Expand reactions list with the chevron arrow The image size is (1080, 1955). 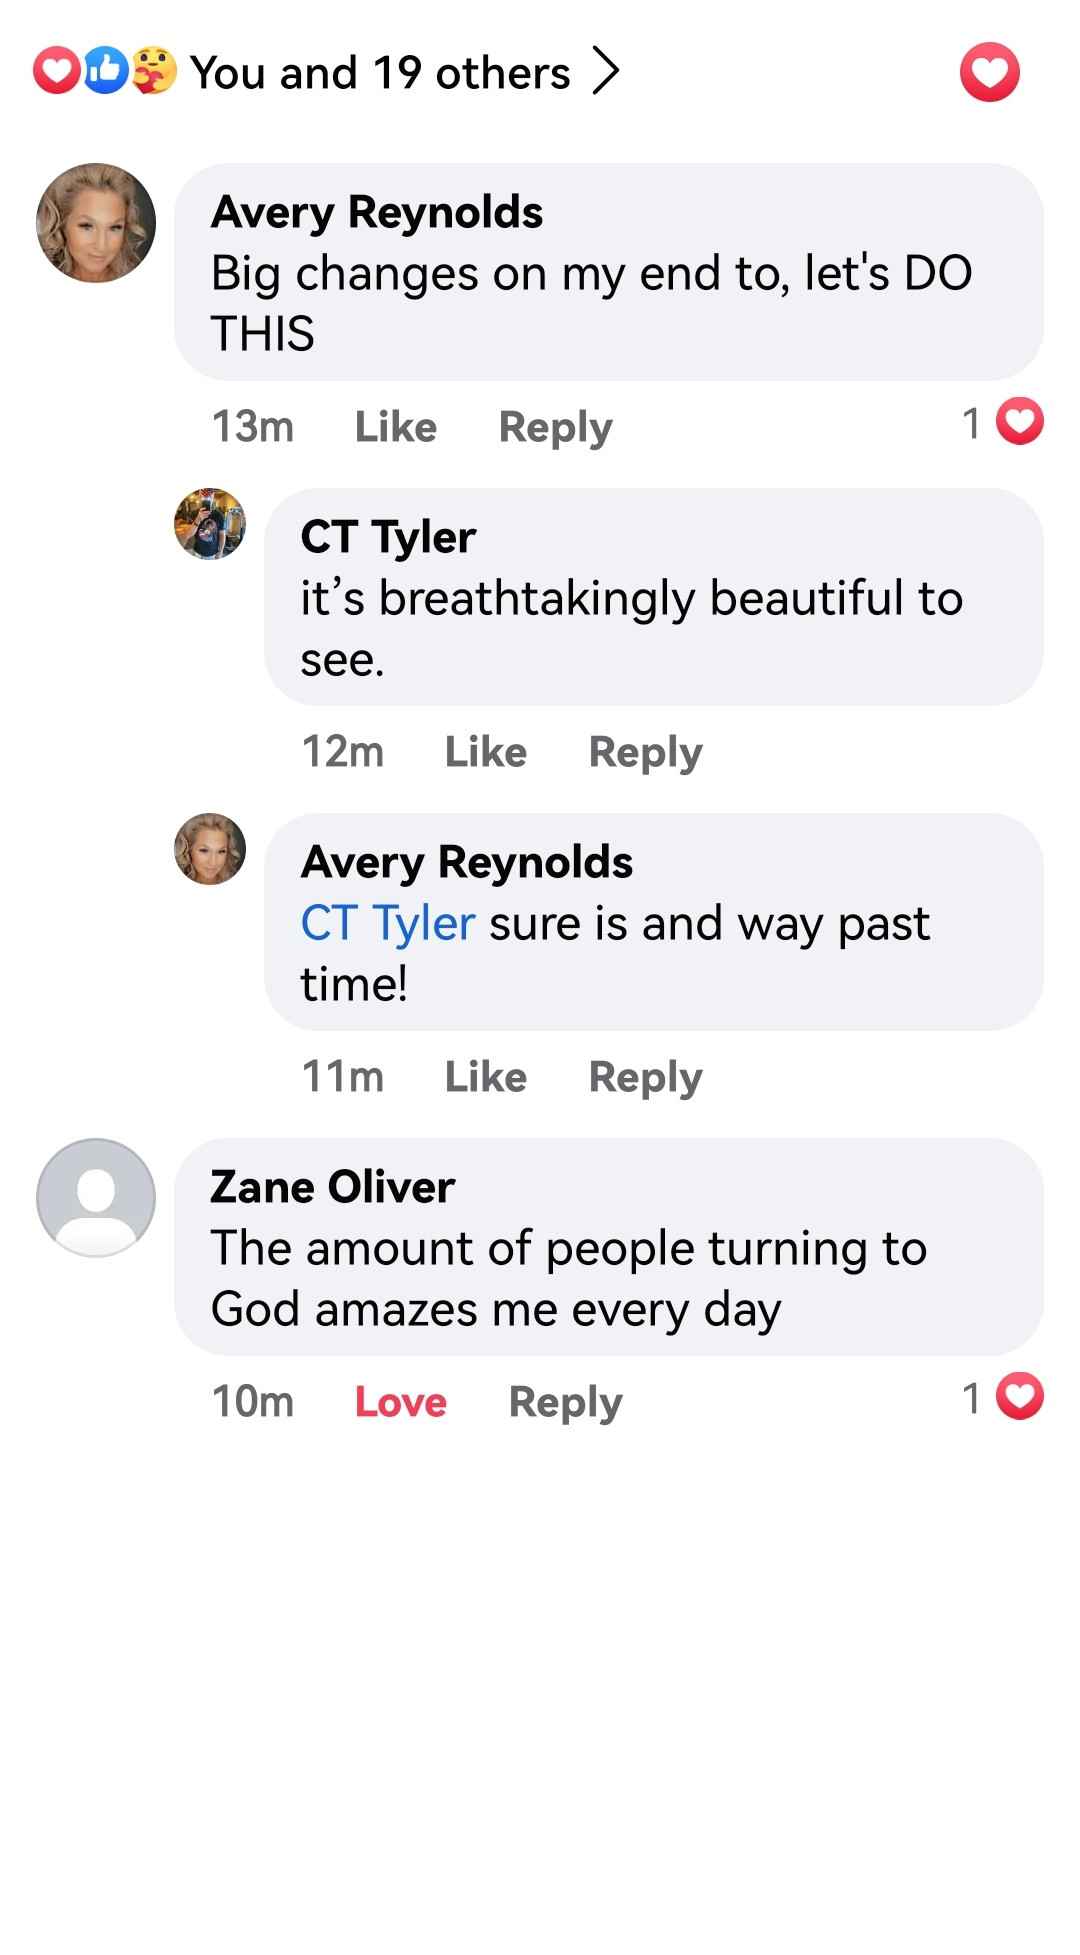point(606,71)
